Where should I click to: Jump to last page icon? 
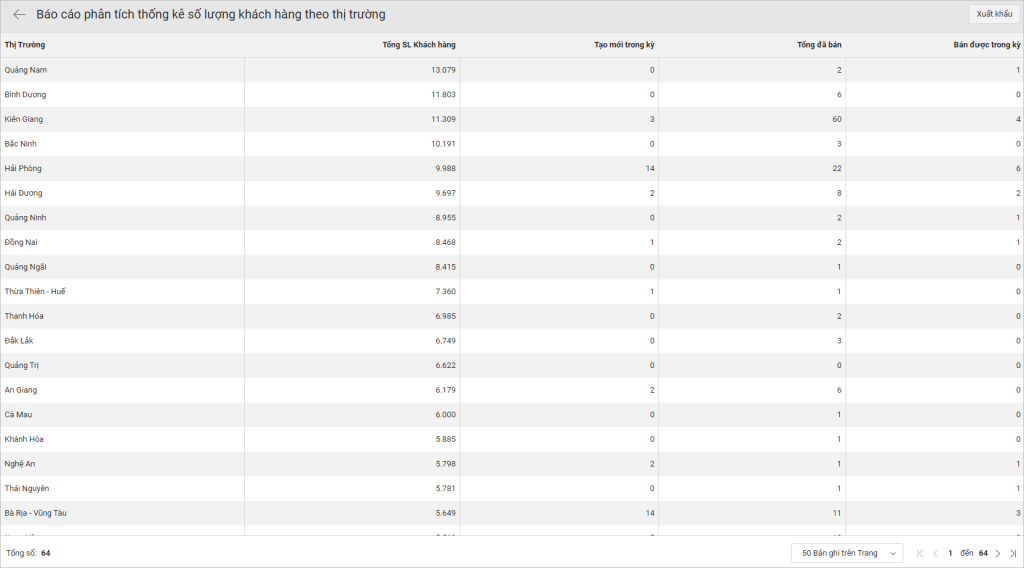[1014, 554]
